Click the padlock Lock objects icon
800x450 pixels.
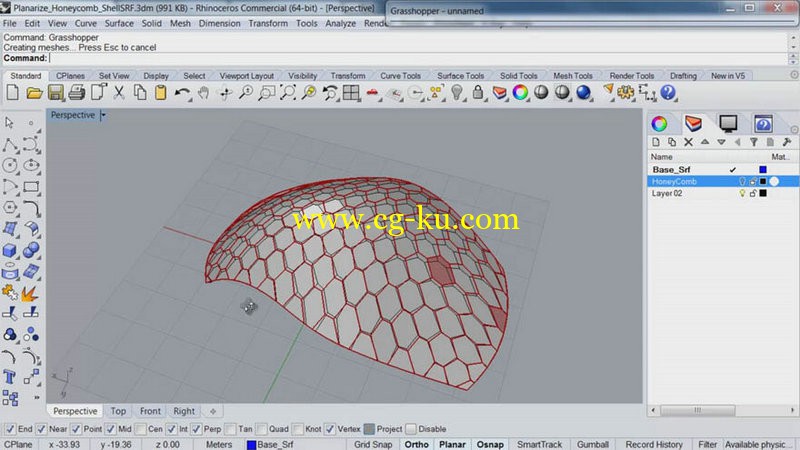coord(478,93)
